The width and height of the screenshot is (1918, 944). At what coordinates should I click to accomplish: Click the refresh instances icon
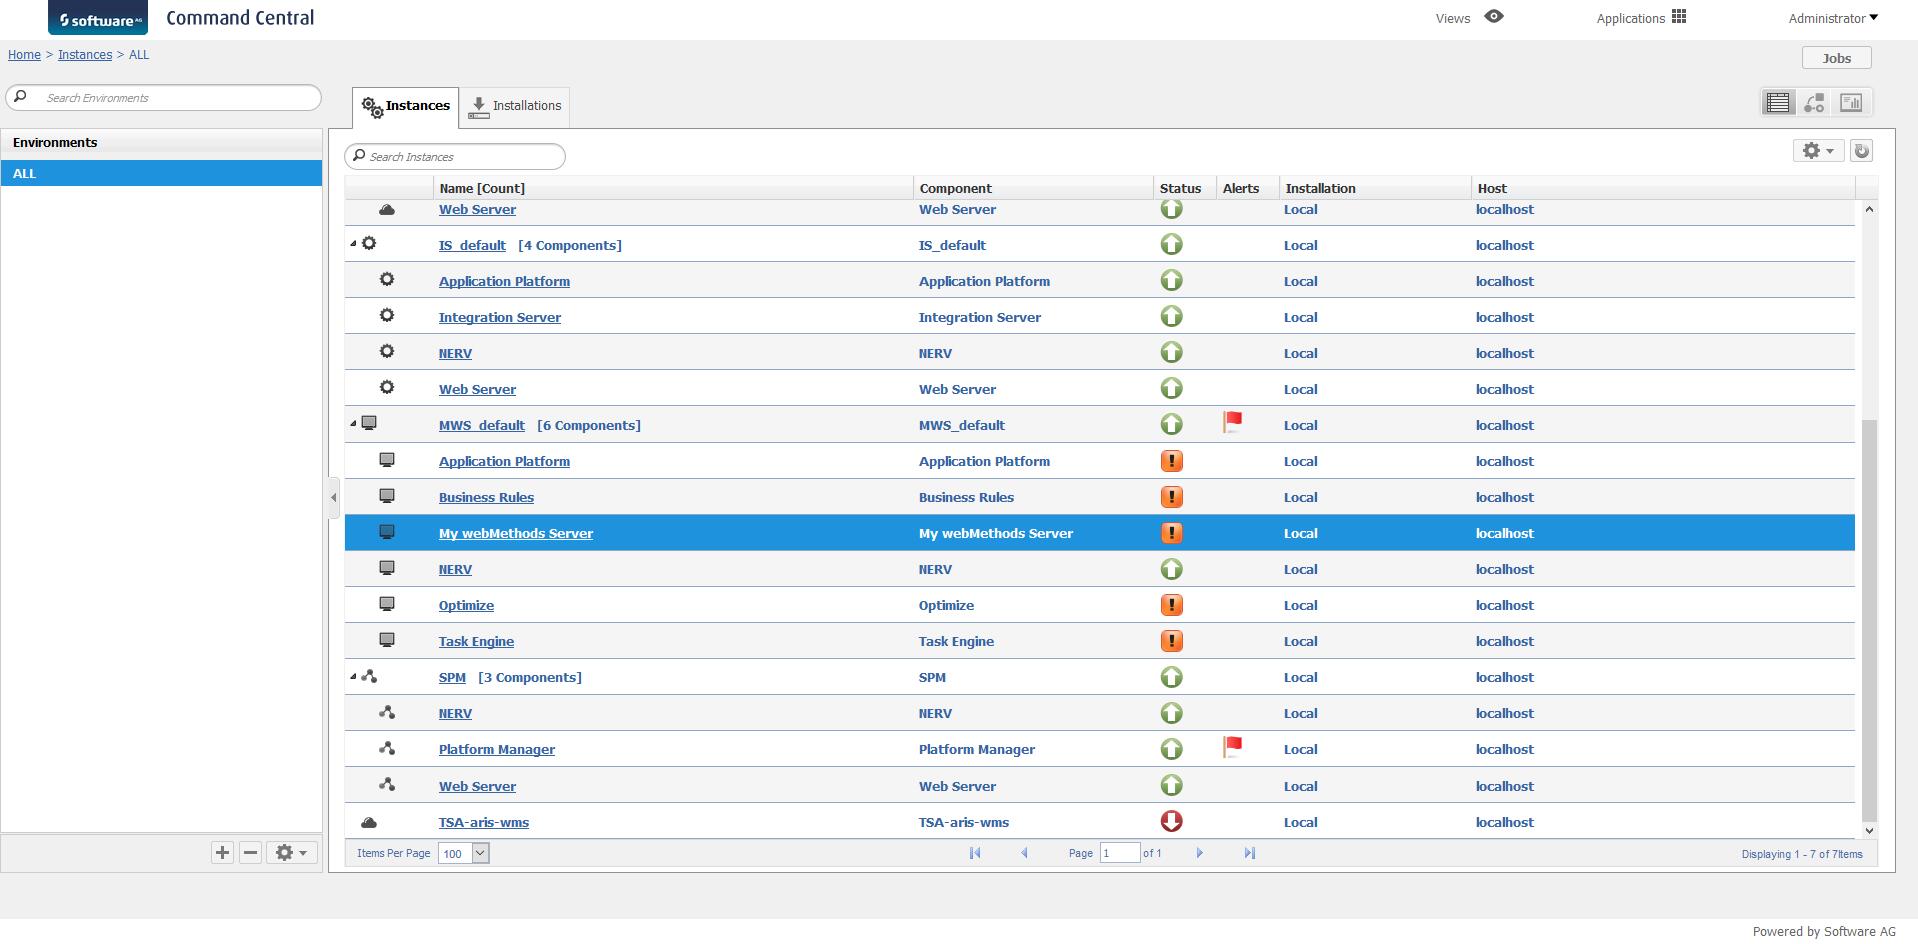point(1861,151)
